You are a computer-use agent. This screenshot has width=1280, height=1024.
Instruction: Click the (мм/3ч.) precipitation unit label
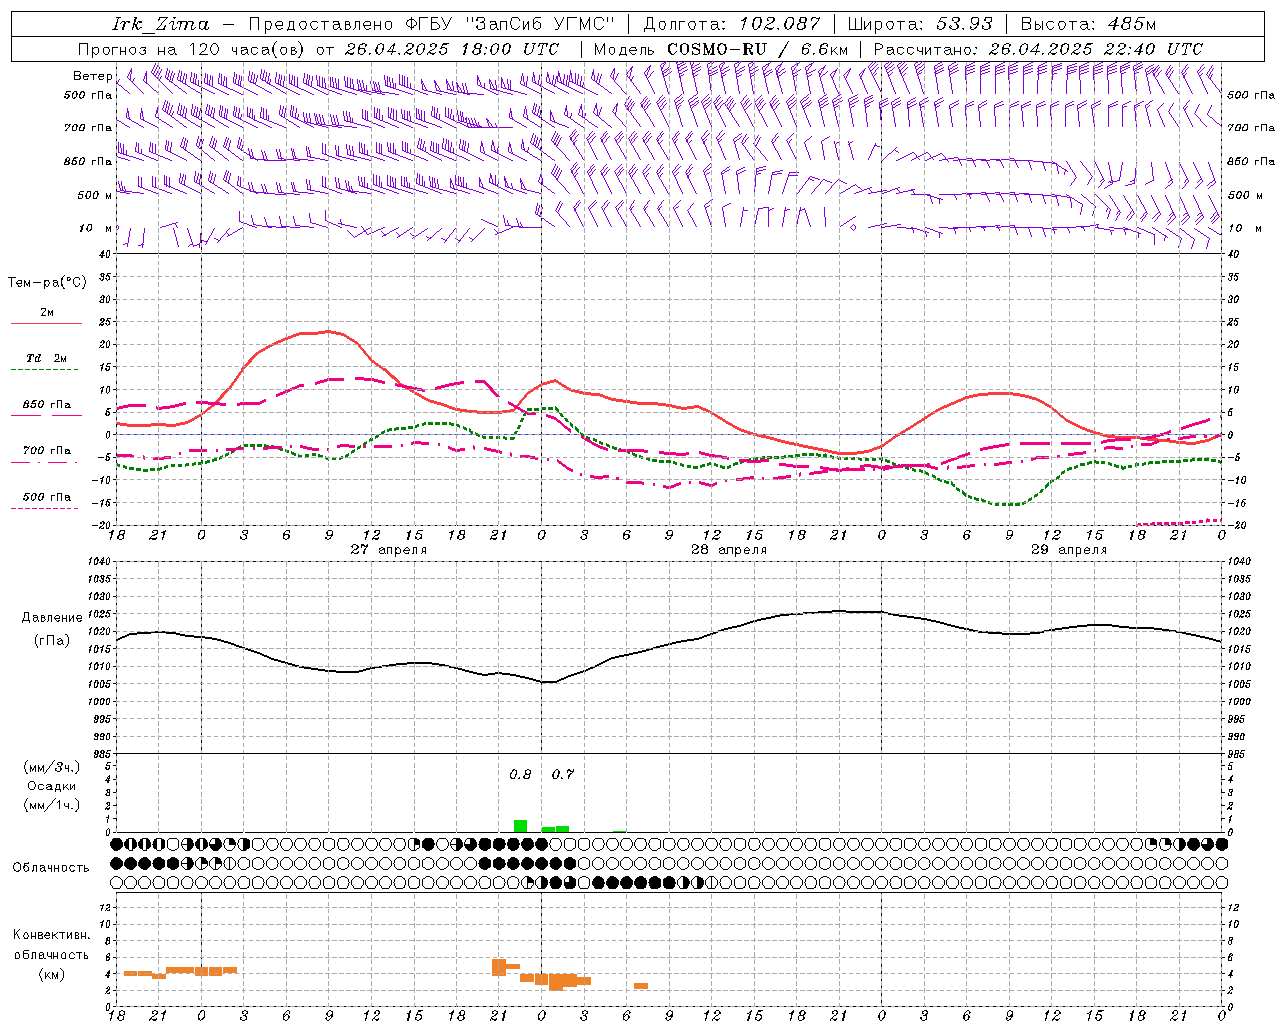click(x=52, y=767)
